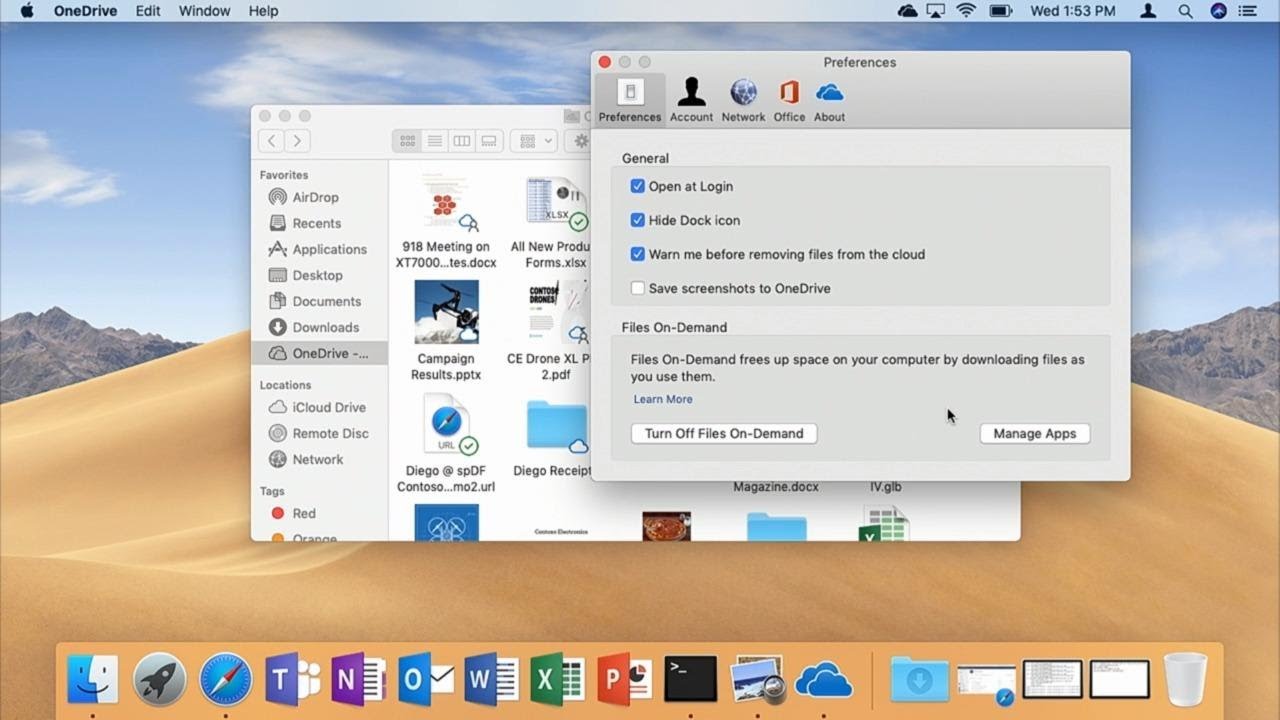Select Campaign Results.pptx file

pos(446,331)
